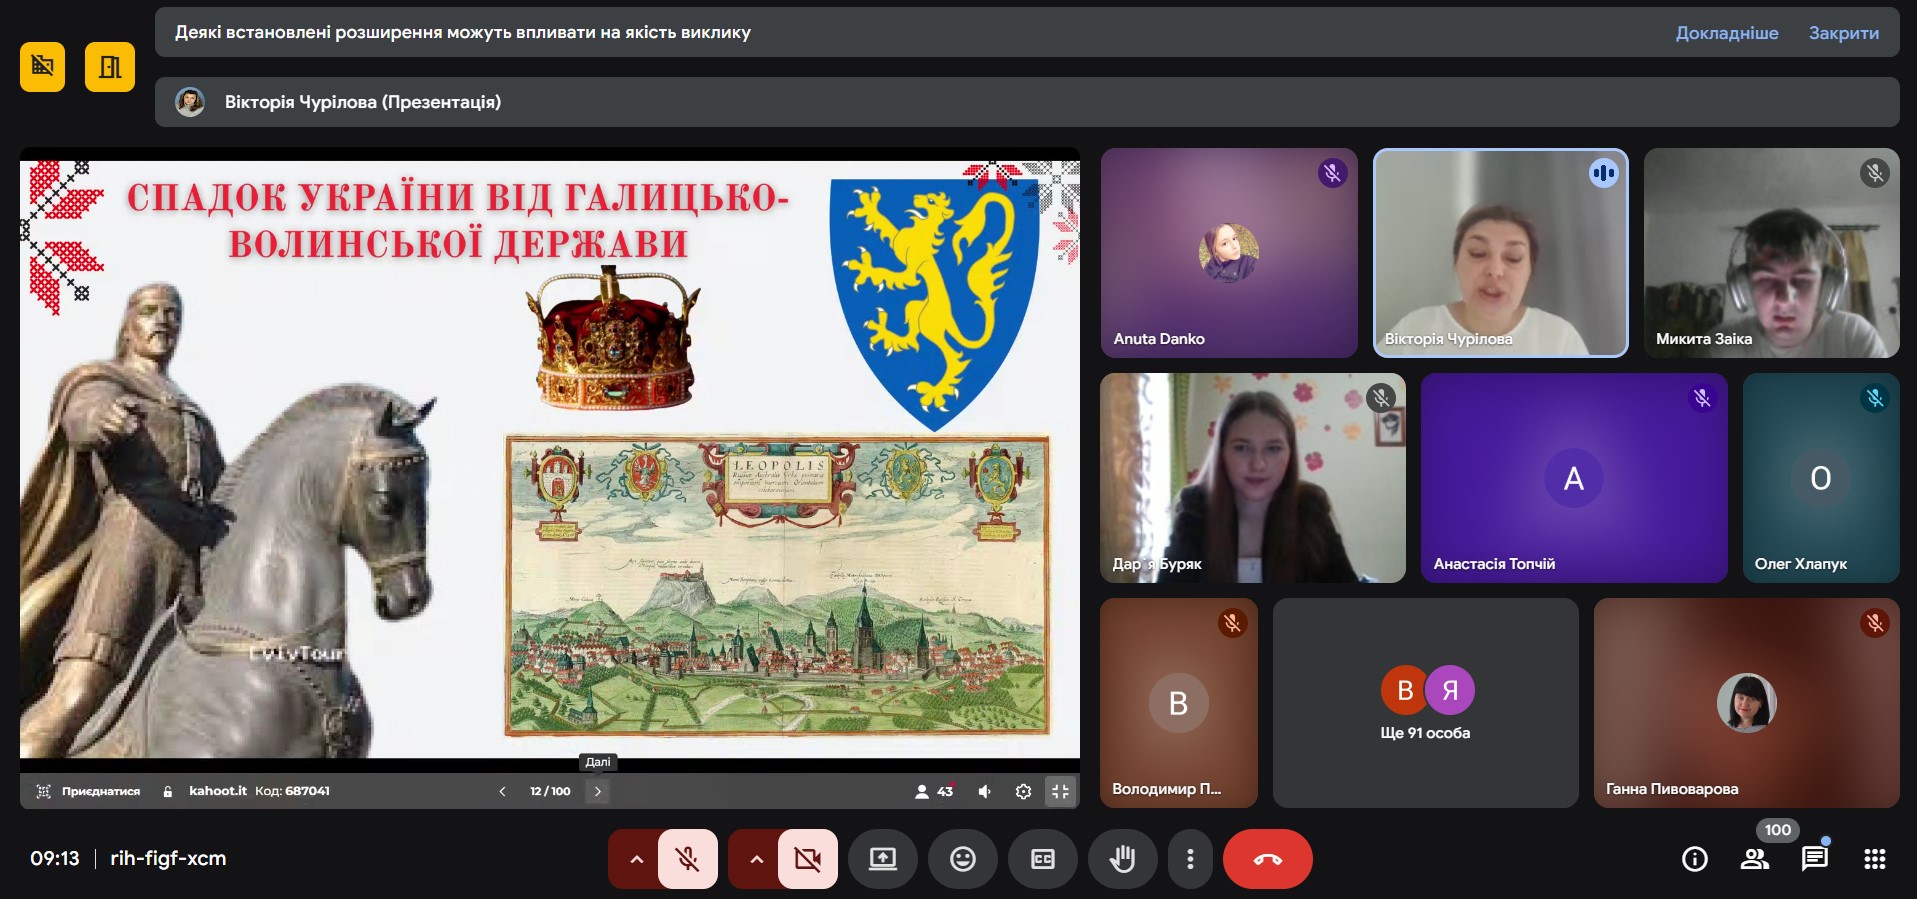This screenshot has height=899, width=1917.
Task: Open the Докладніше link in the banner
Action: 1727,33
